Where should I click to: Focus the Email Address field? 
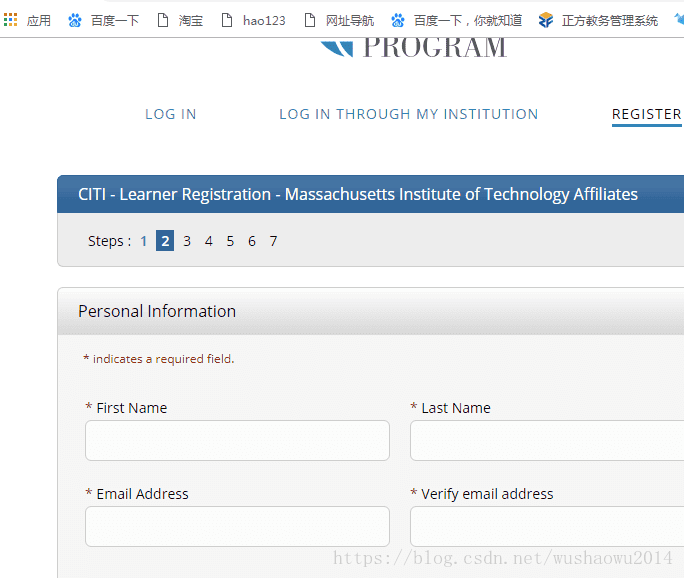click(x=237, y=526)
